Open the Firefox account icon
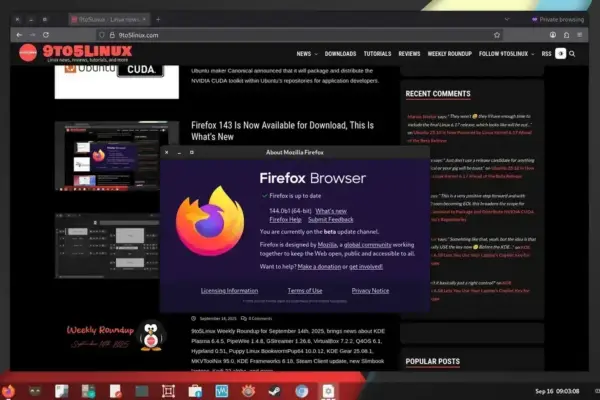This screenshot has height=400, width=600. click(553, 35)
